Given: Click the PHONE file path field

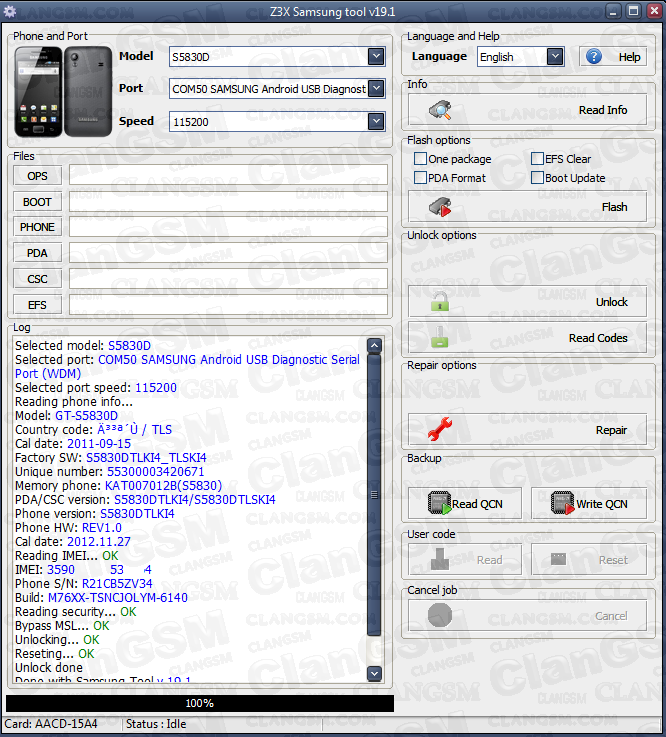Looking at the screenshot, I should 228,227.
